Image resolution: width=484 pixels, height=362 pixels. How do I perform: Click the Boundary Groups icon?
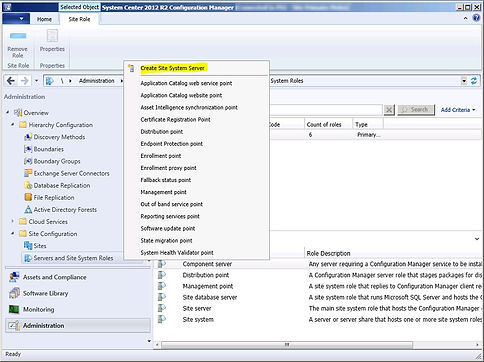(28, 161)
